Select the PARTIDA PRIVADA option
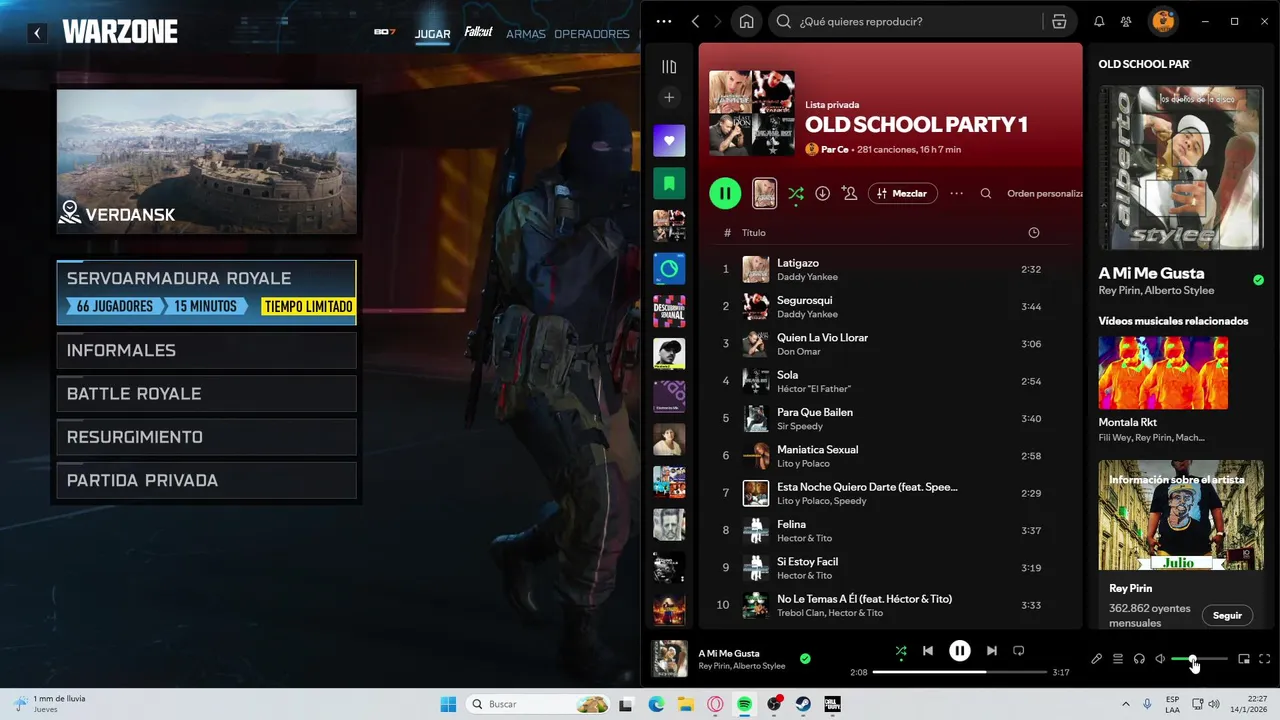1280x720 pixels. 206,480
